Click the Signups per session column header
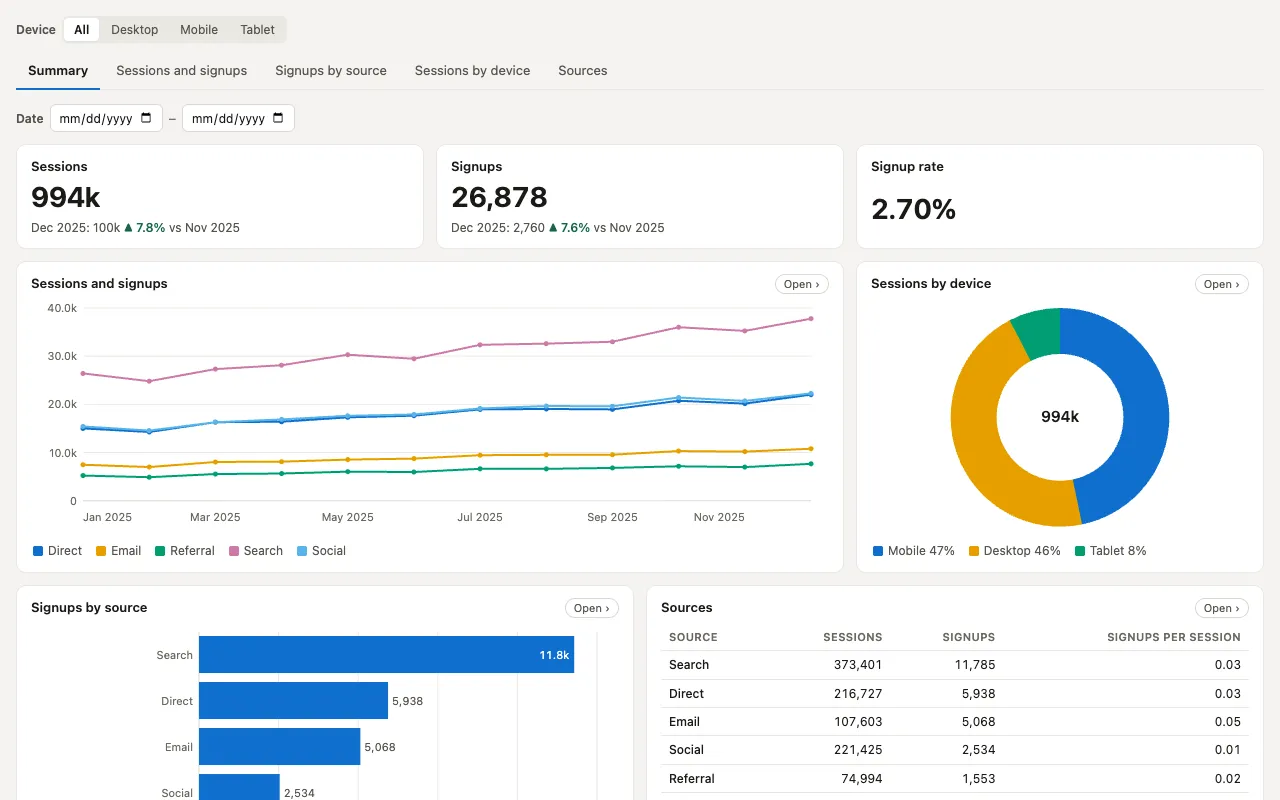 (x=1173, y=637)
